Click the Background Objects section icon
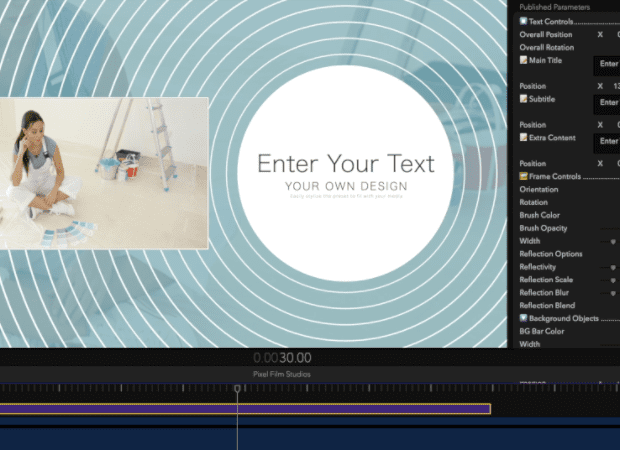This screenshot has width=620, height=450. (523, 318)
